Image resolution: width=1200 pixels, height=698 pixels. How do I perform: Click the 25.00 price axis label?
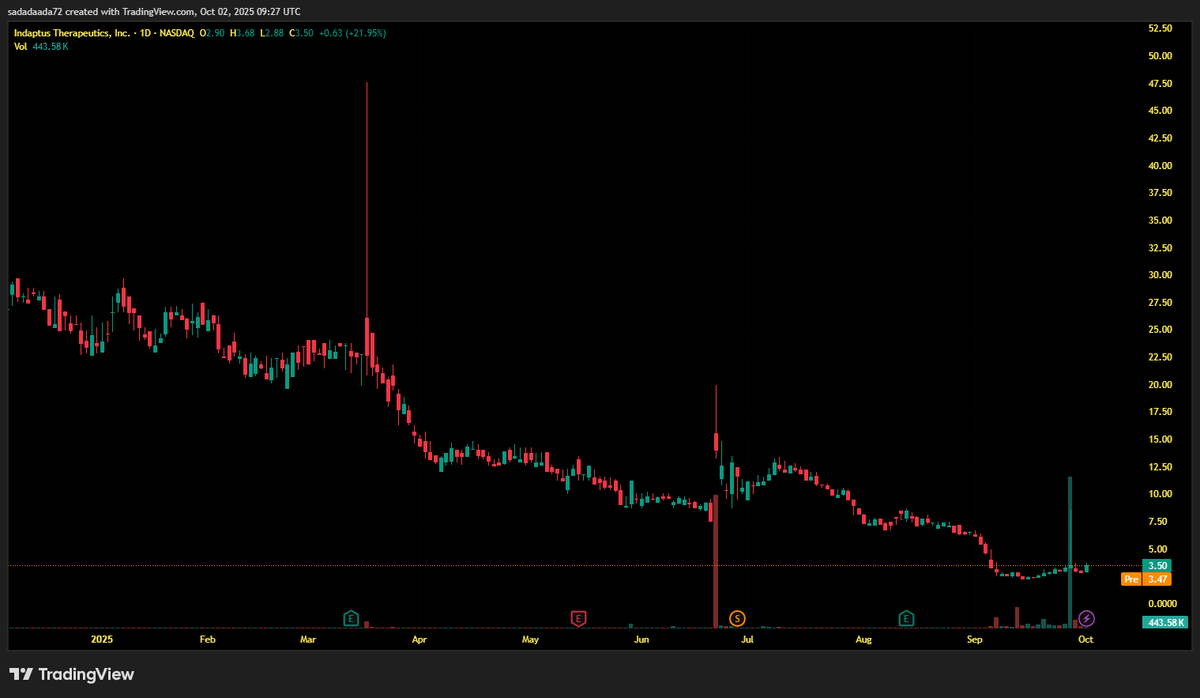pos(1160,330)
